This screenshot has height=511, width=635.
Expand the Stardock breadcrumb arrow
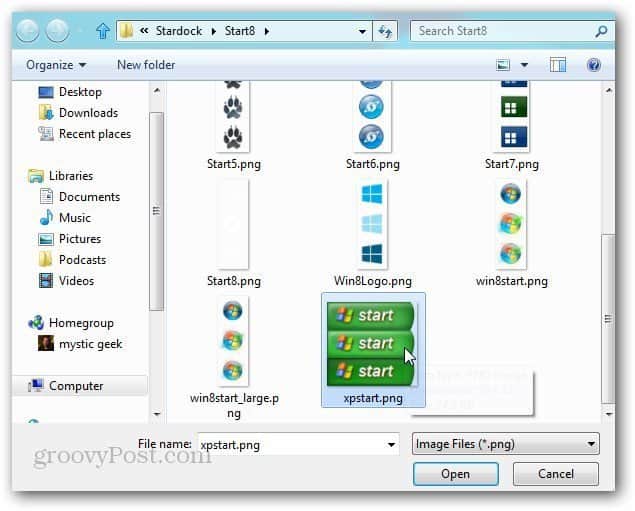click(x=213, y=31)
